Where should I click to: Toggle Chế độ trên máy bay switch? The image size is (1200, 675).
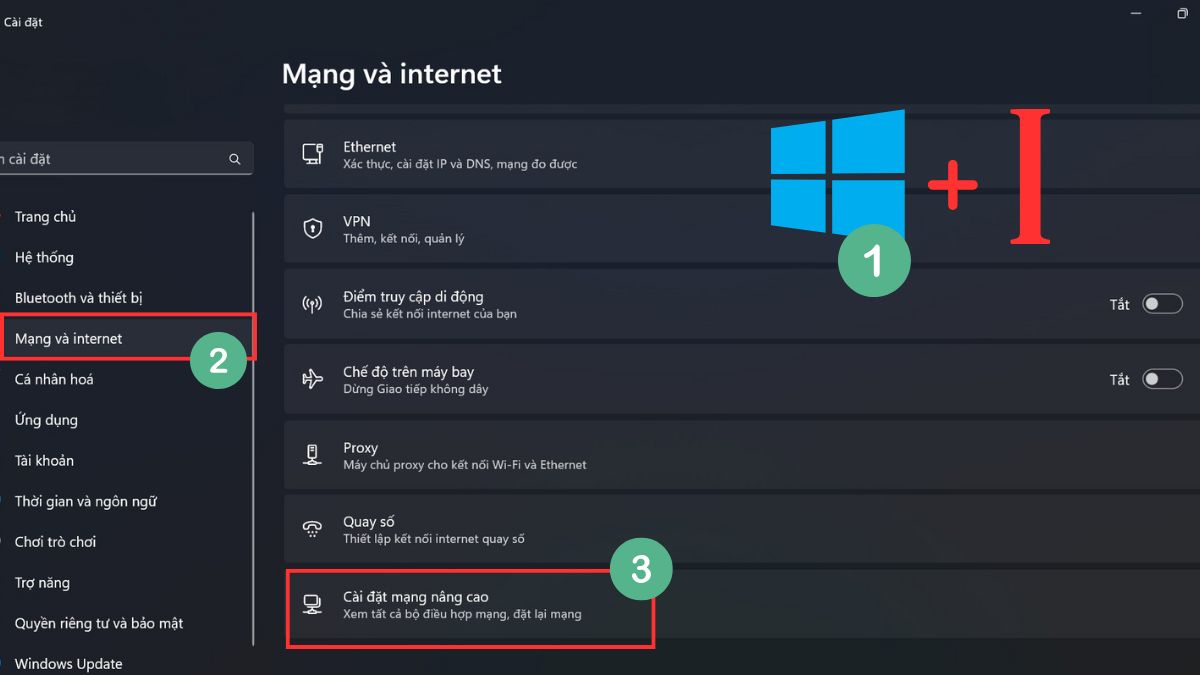tap(1163, 379)
